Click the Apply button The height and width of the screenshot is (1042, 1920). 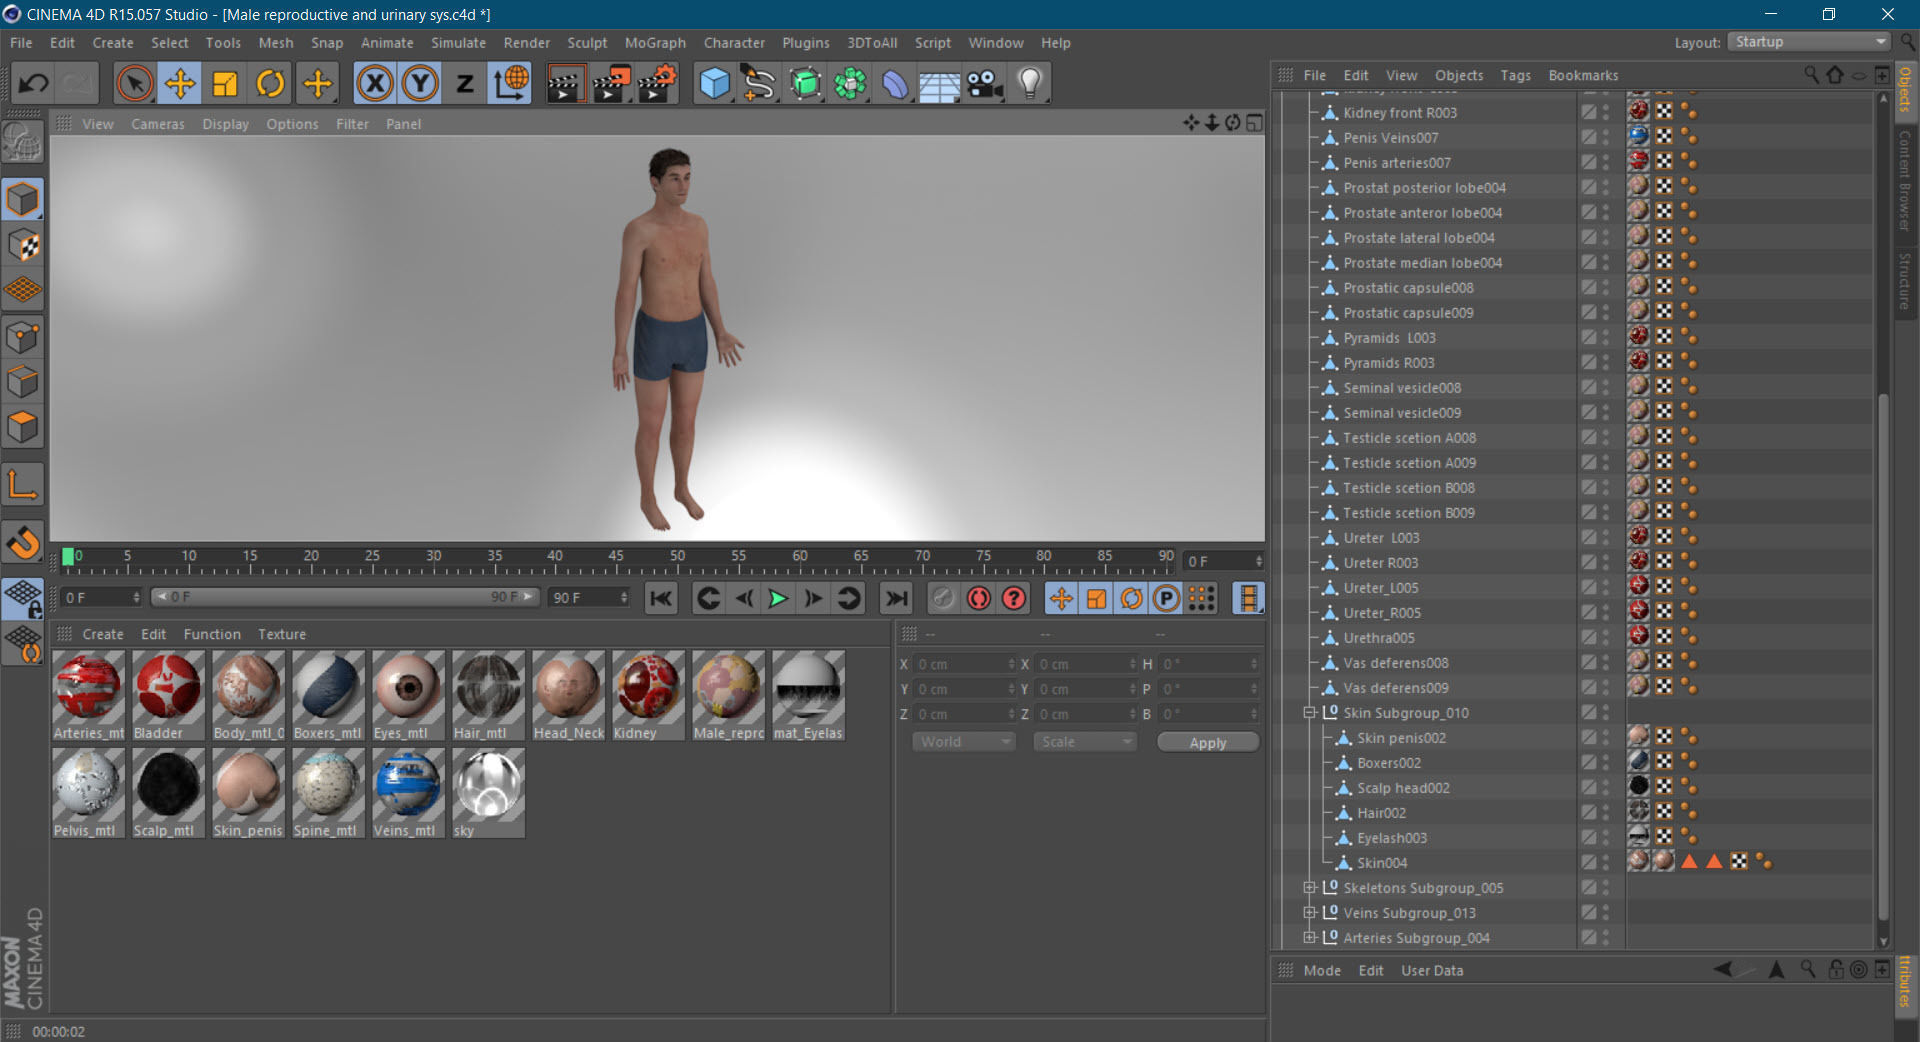point(1208,742)
